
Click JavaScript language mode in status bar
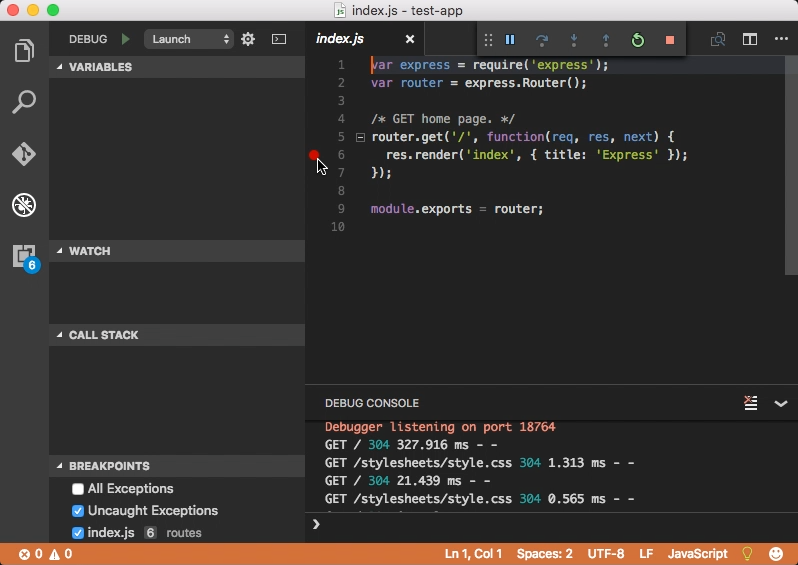[x=697, y=554]
